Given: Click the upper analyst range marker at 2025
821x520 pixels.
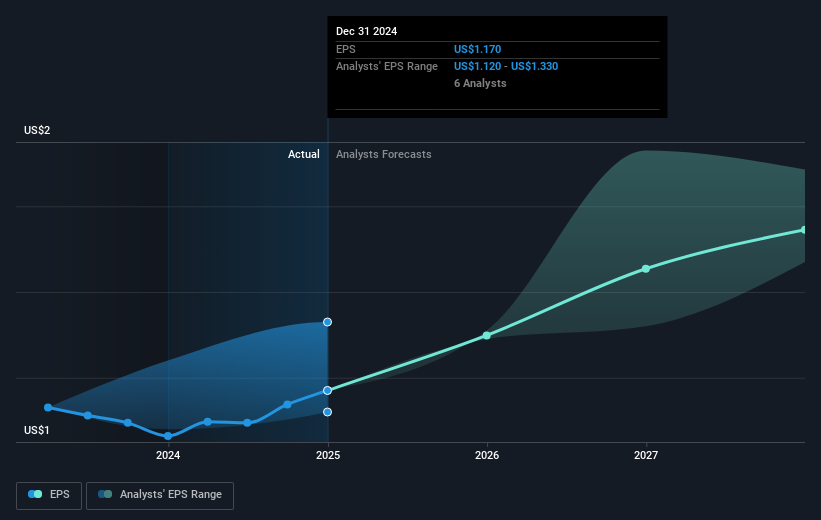Looking at the screenshot, I should coord(327,322).
